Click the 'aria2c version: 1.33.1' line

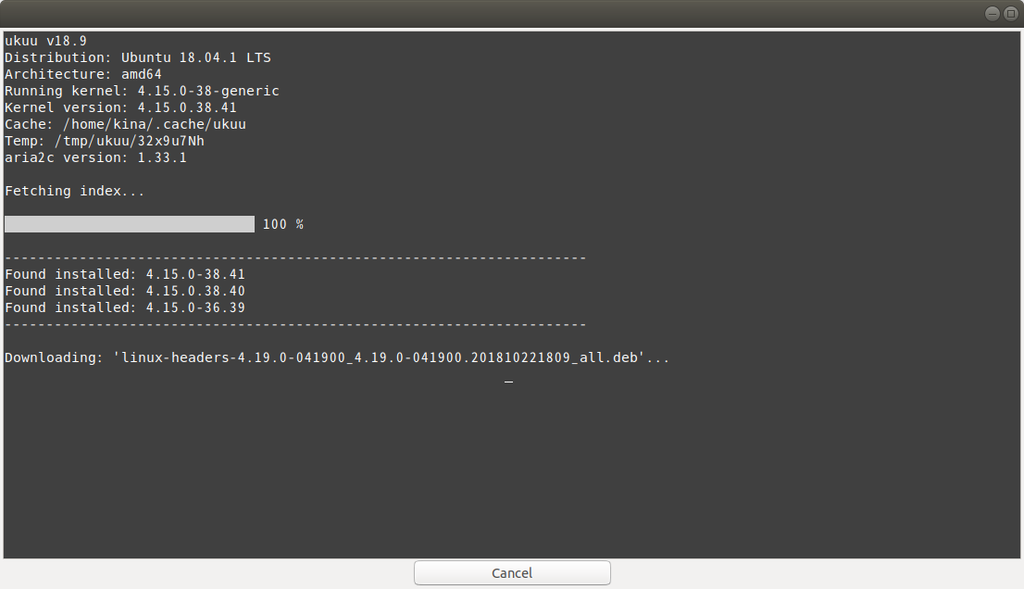click(95, 157)
